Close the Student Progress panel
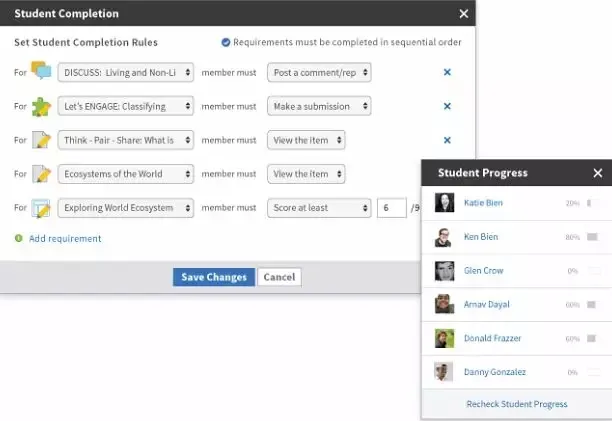The image size is (612, 421). (597, 173)
